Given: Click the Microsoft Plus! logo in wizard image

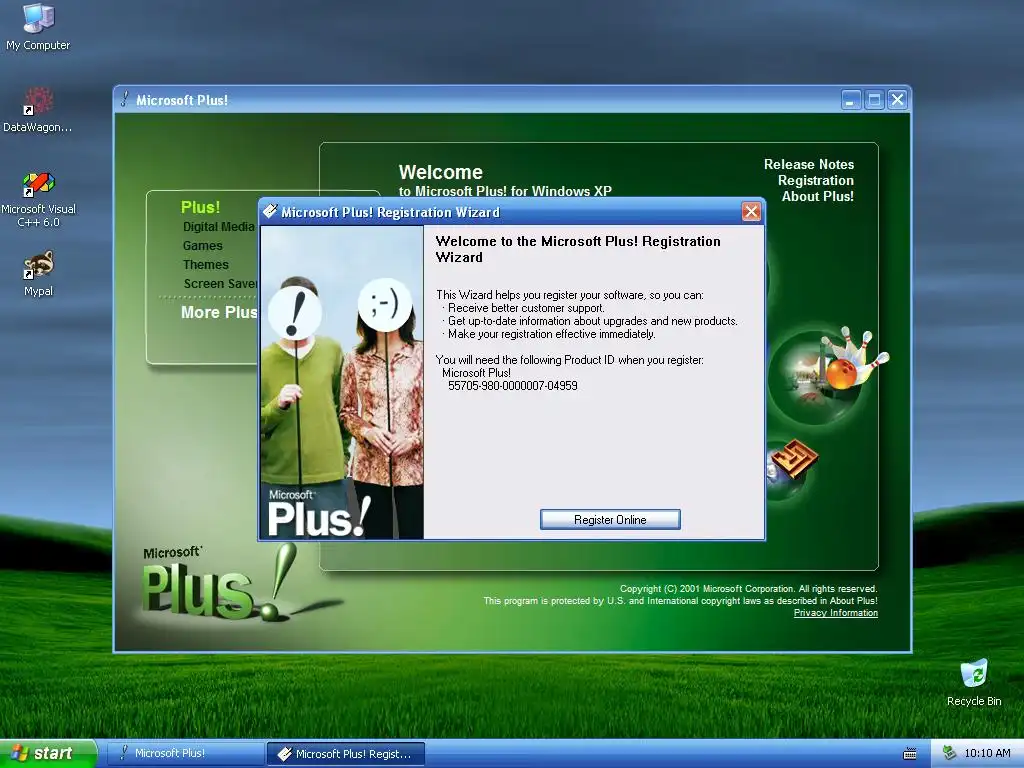Looking at the screenshot, I should 318,513.
